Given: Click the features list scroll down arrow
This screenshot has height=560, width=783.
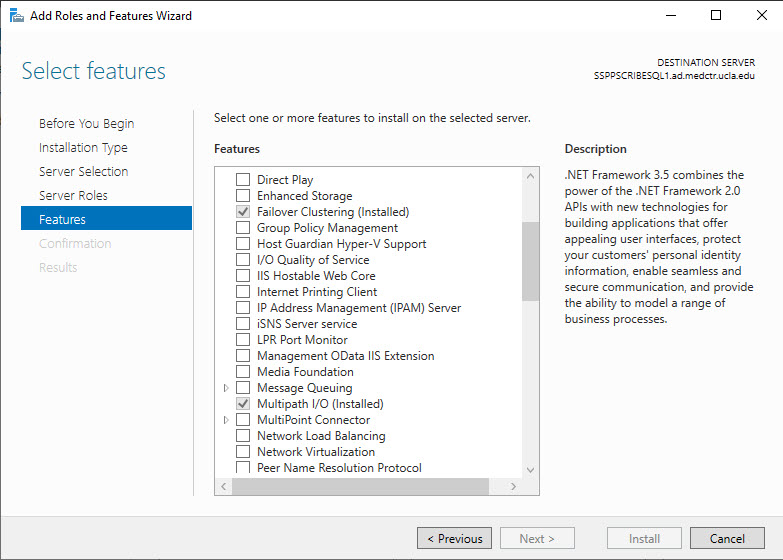Looking at the screenshot, I should click(x=530, y=470).
